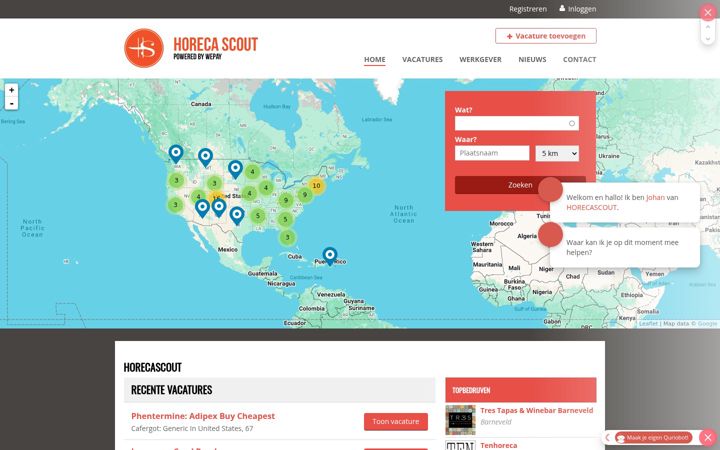Viewport: 720px width, 450px height.
Task: Open the VACATURES menu item
Action: 422,60
